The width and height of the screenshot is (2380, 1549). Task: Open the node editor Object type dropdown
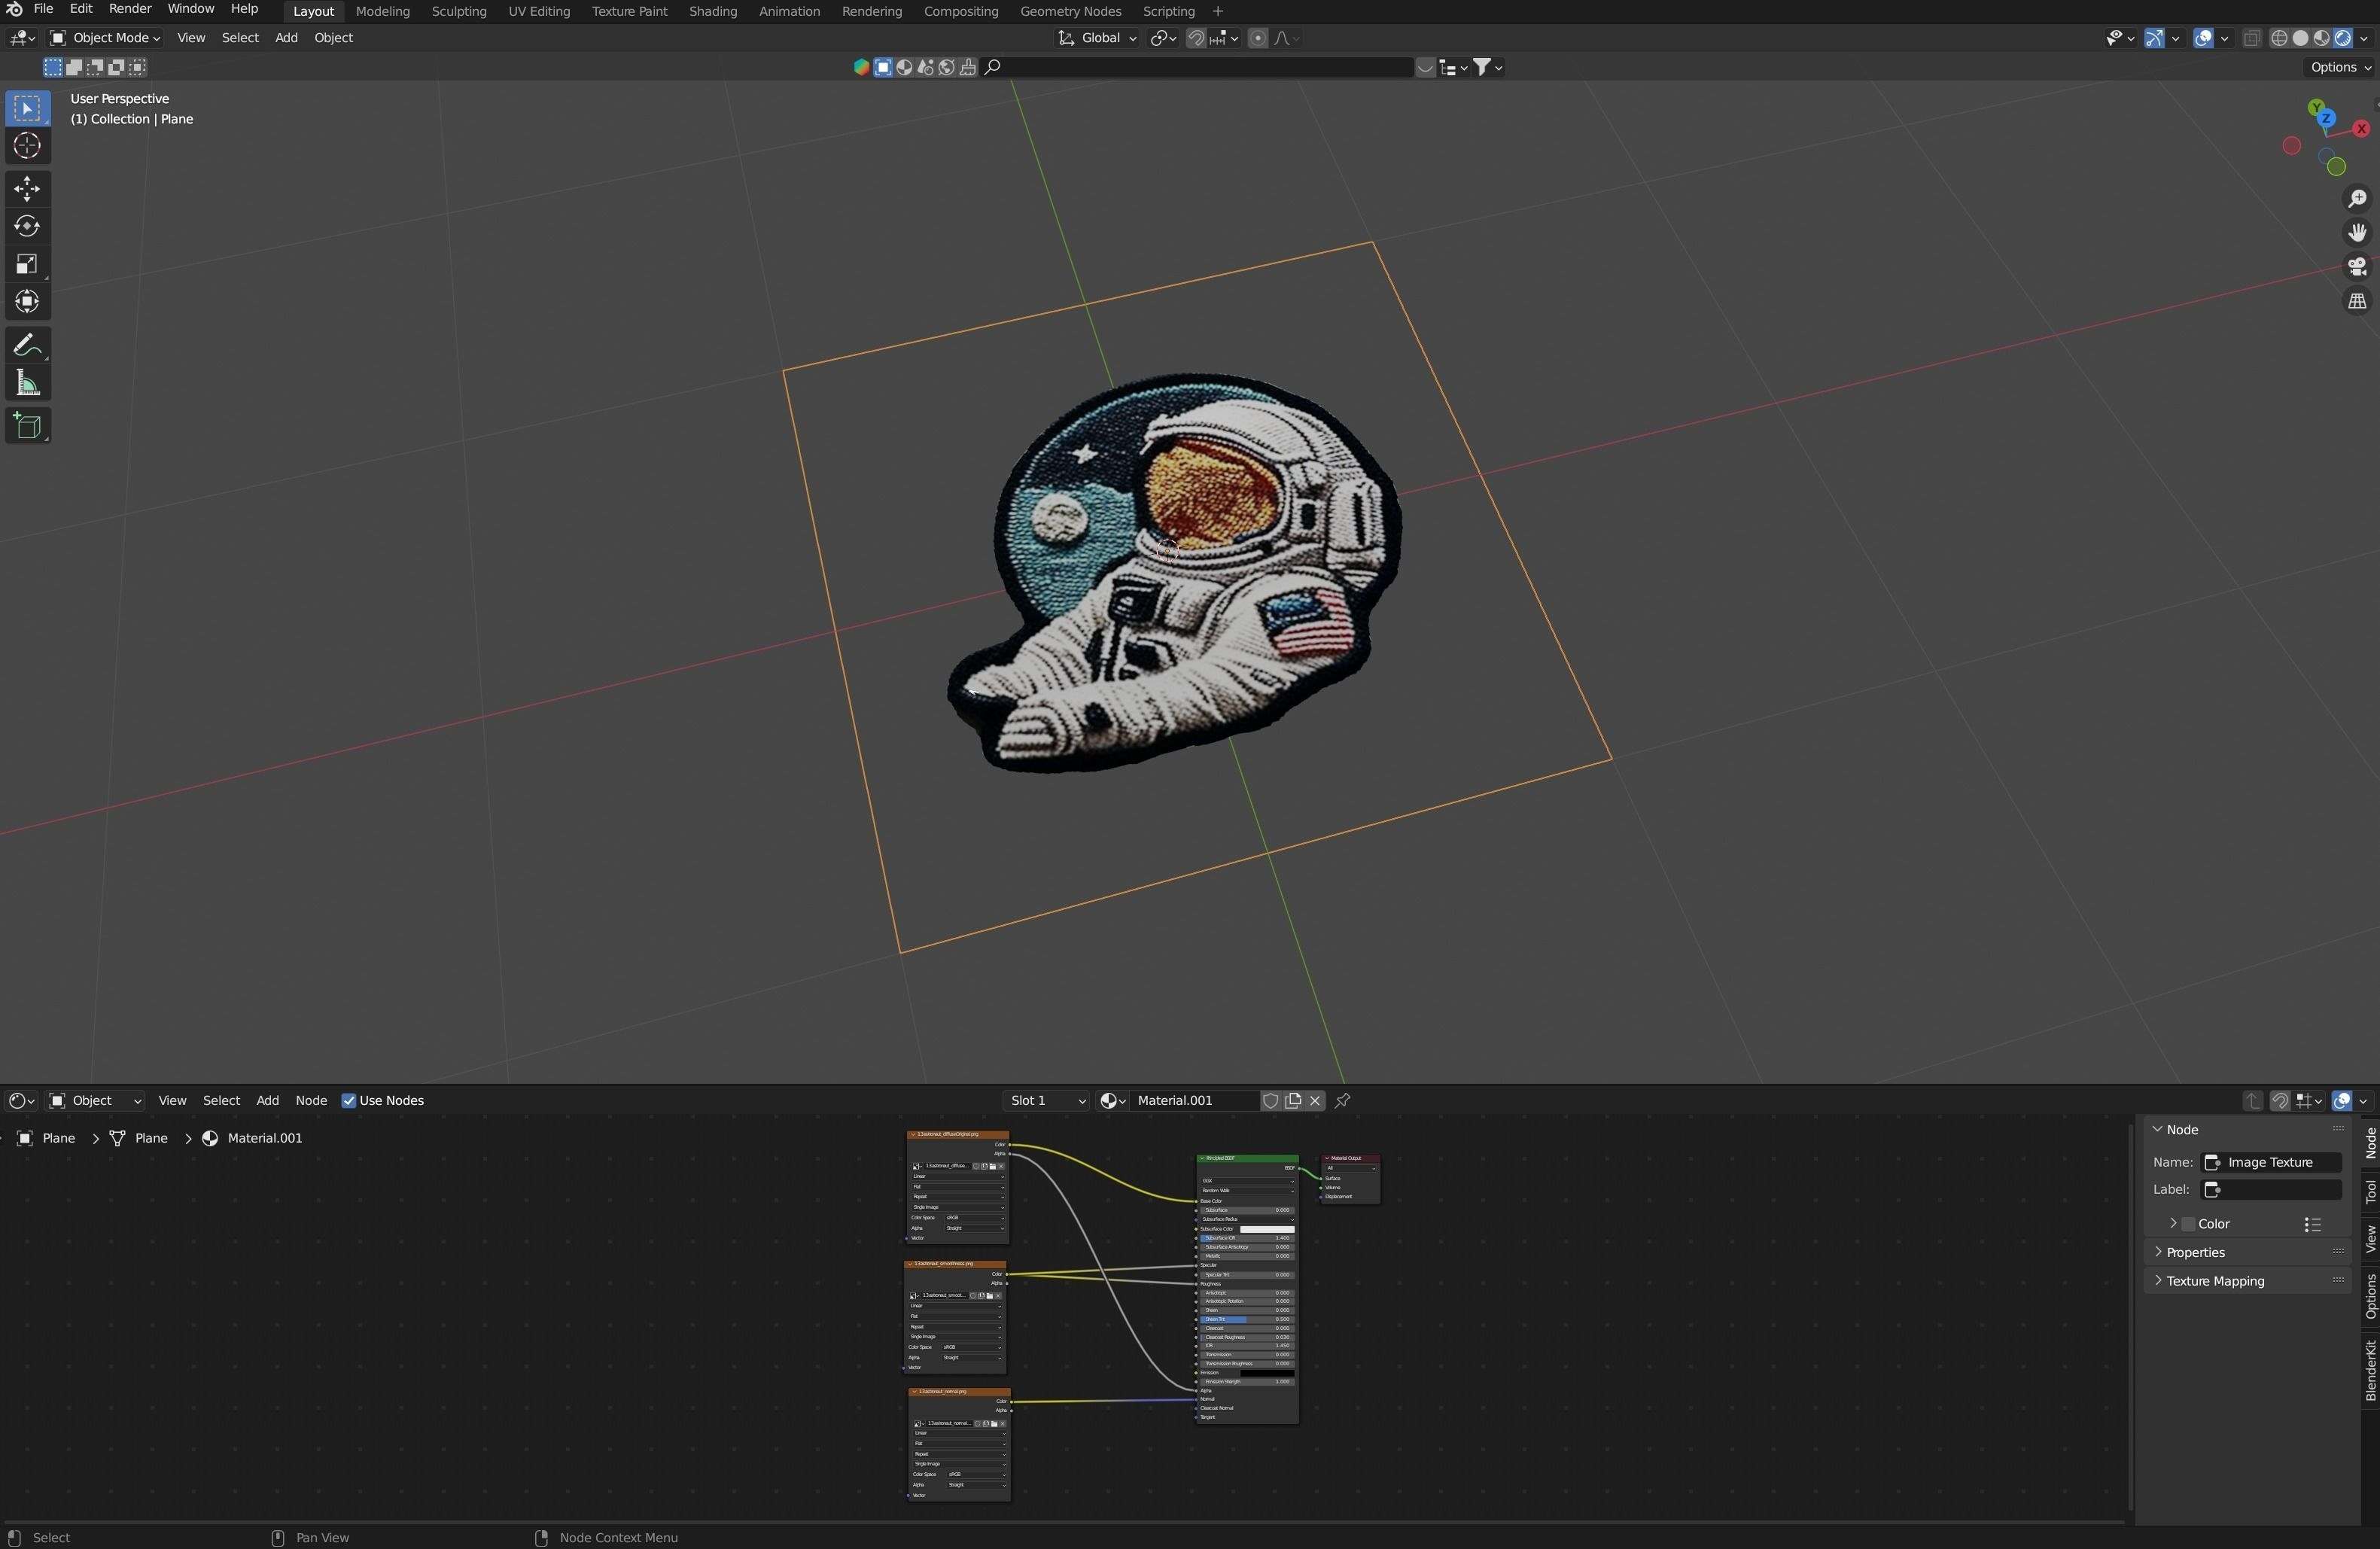[95, 1101]
